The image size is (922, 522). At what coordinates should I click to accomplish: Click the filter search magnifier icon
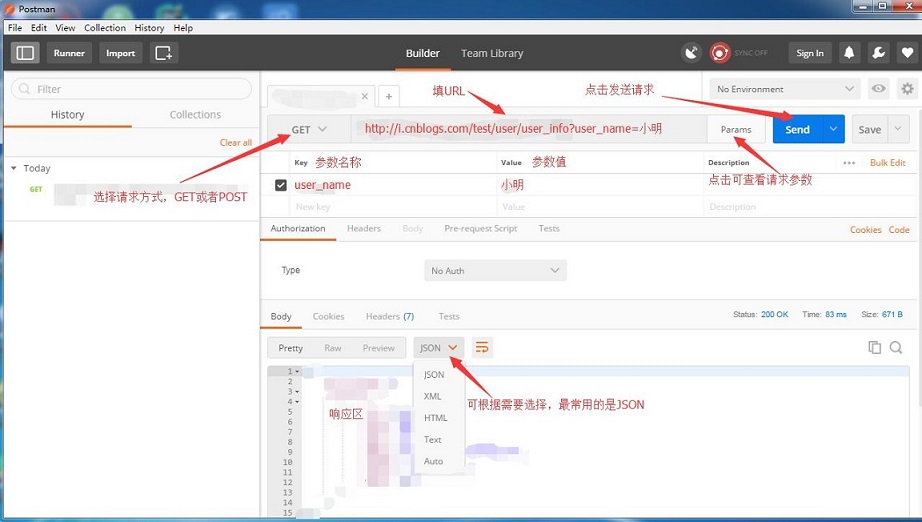click(24, 89)
